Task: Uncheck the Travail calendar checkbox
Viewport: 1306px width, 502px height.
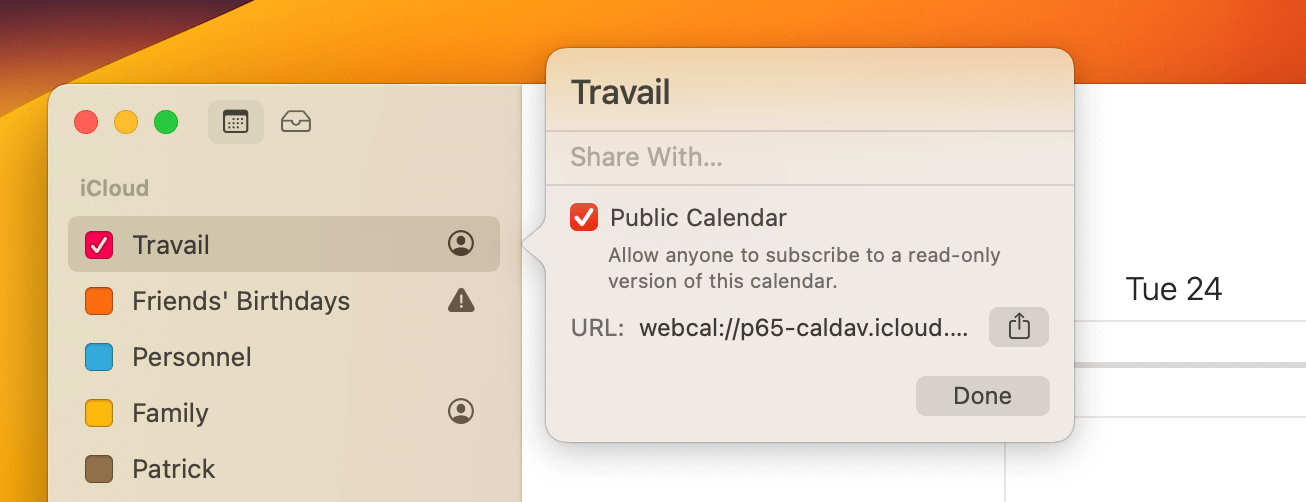Action: 99,245
